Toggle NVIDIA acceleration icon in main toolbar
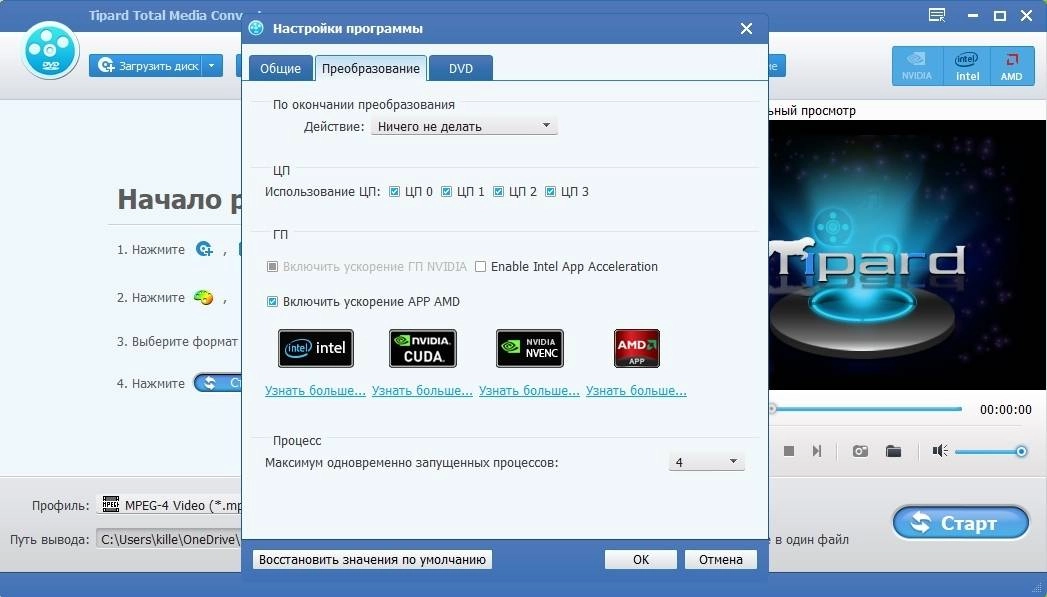Screen dimensions: 1047x597 916,66
